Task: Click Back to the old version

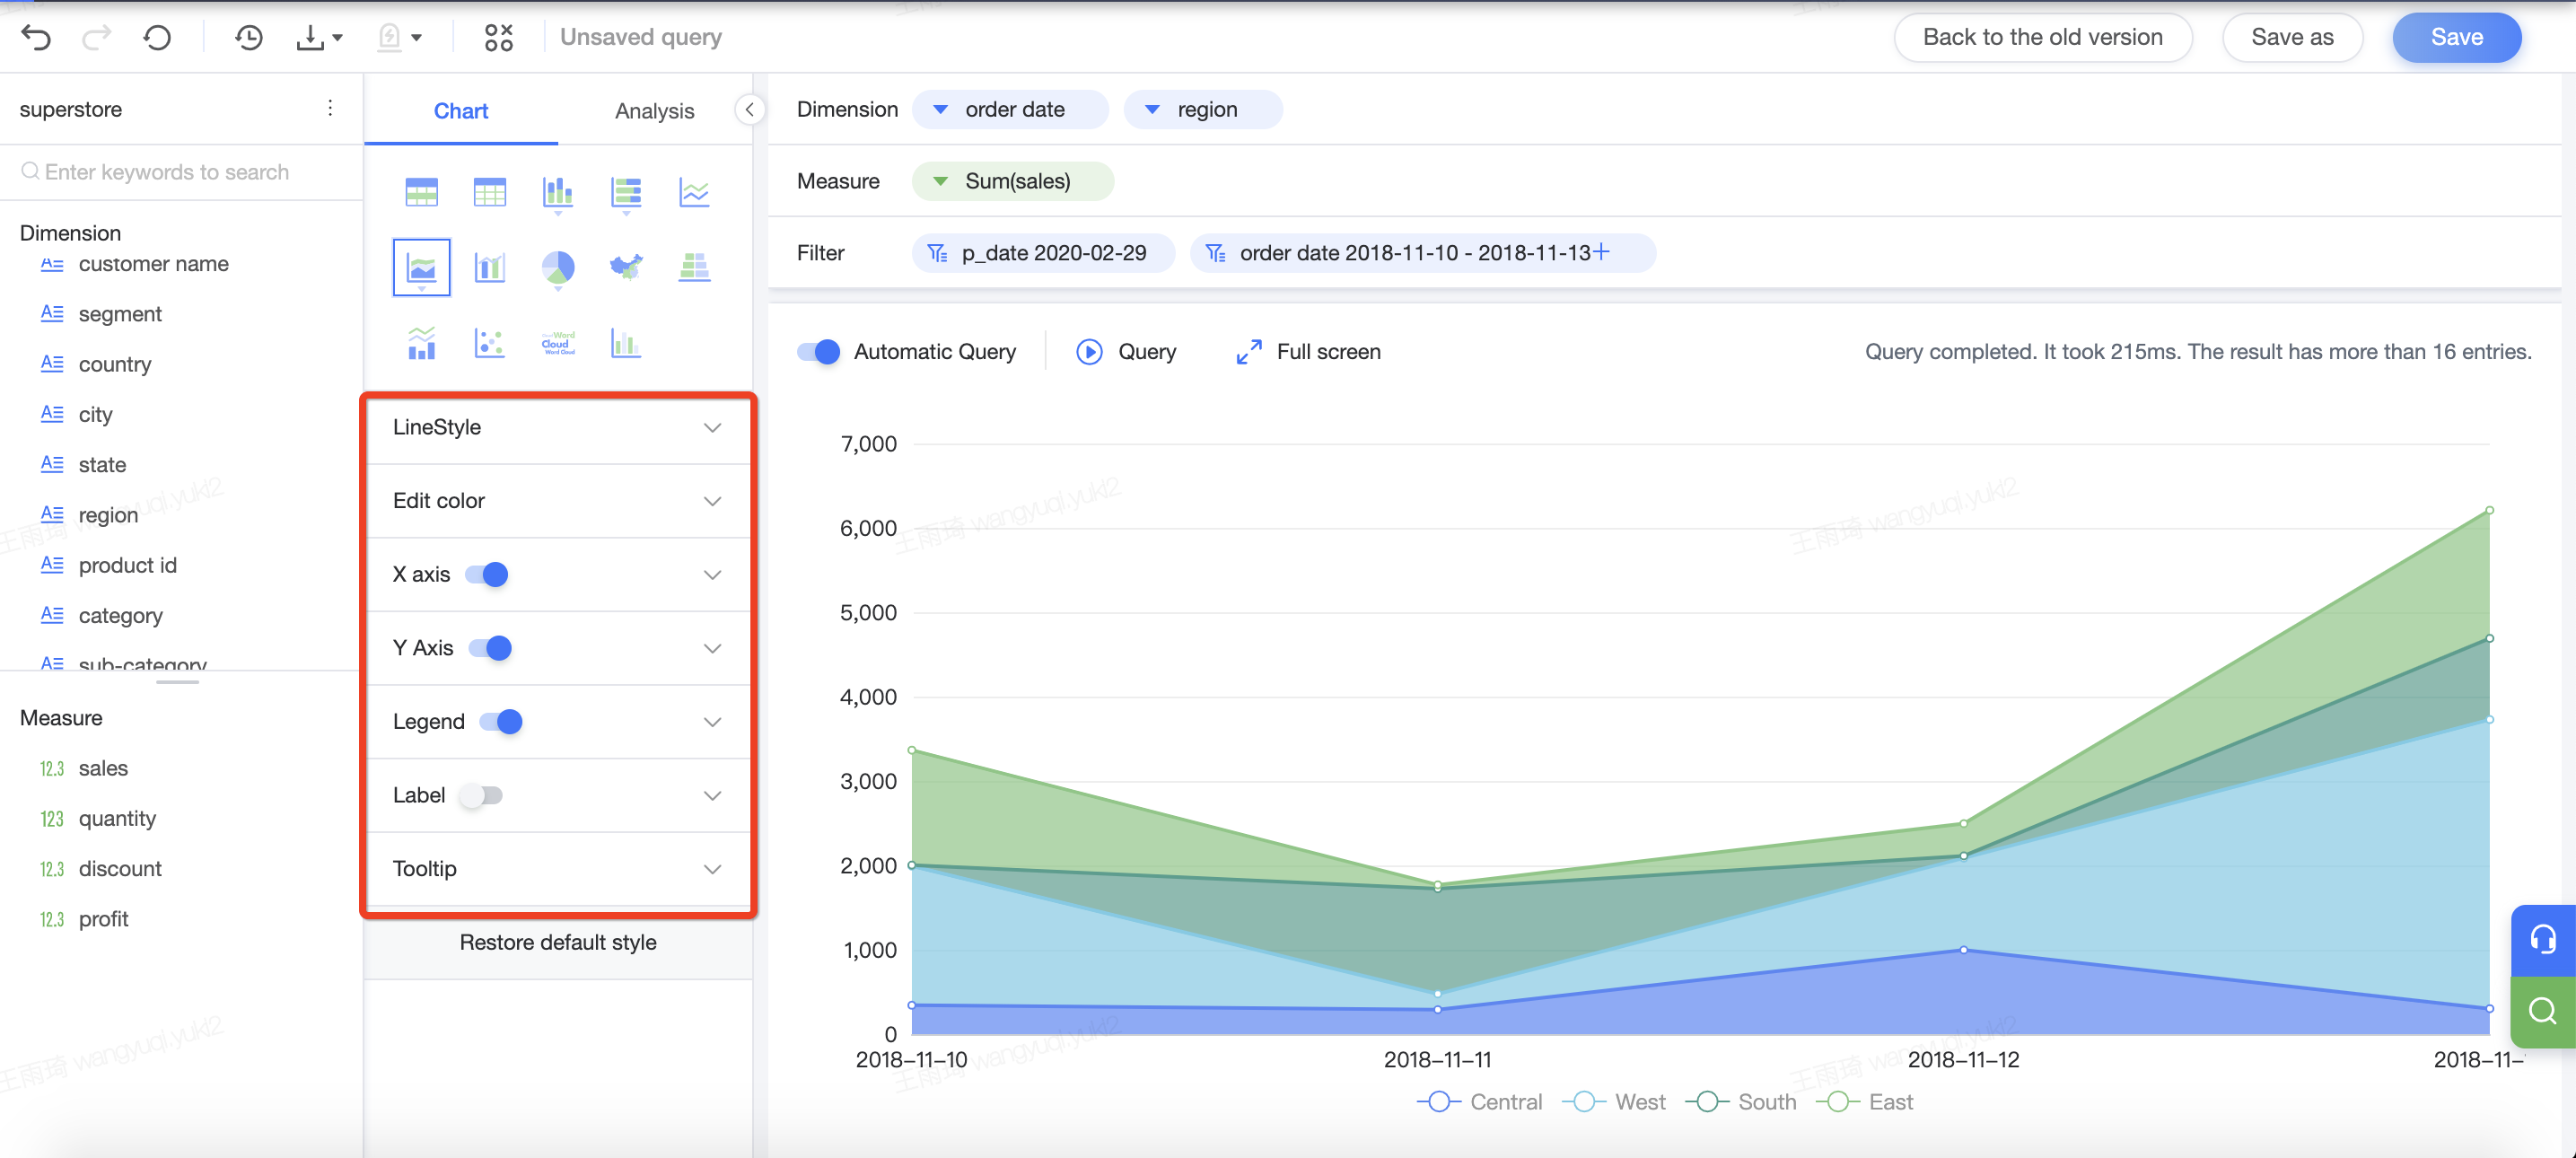Action: coord(2042,38)
